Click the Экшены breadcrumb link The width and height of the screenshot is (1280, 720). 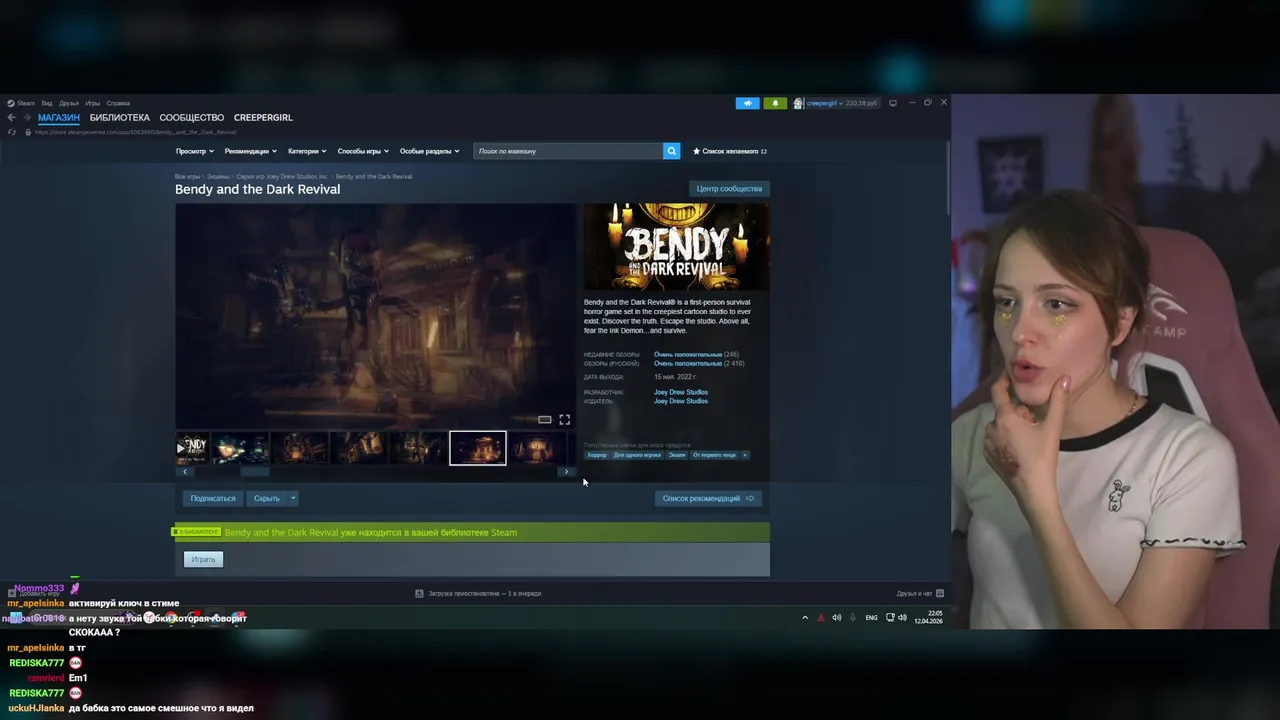point(218,177)
